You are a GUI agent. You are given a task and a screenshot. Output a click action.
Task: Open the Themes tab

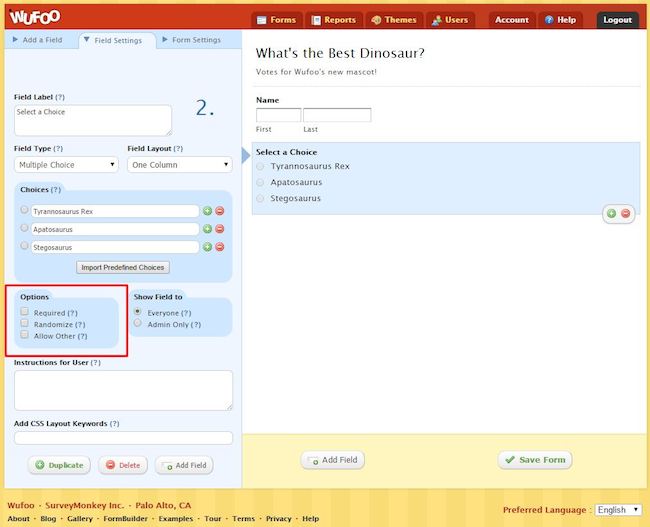click(x=394, y=20)
